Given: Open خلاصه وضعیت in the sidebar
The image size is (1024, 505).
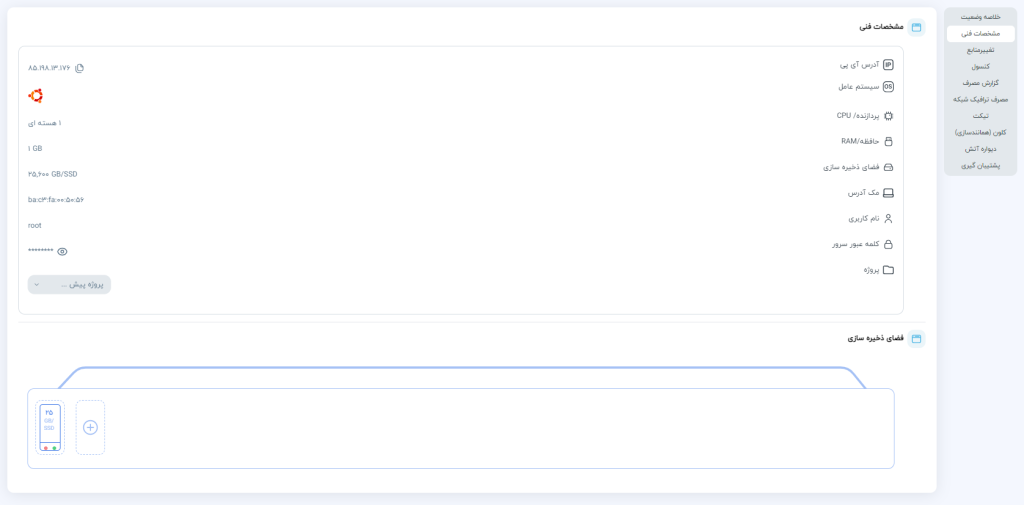Looking at the screenshot, I should 982,16.
